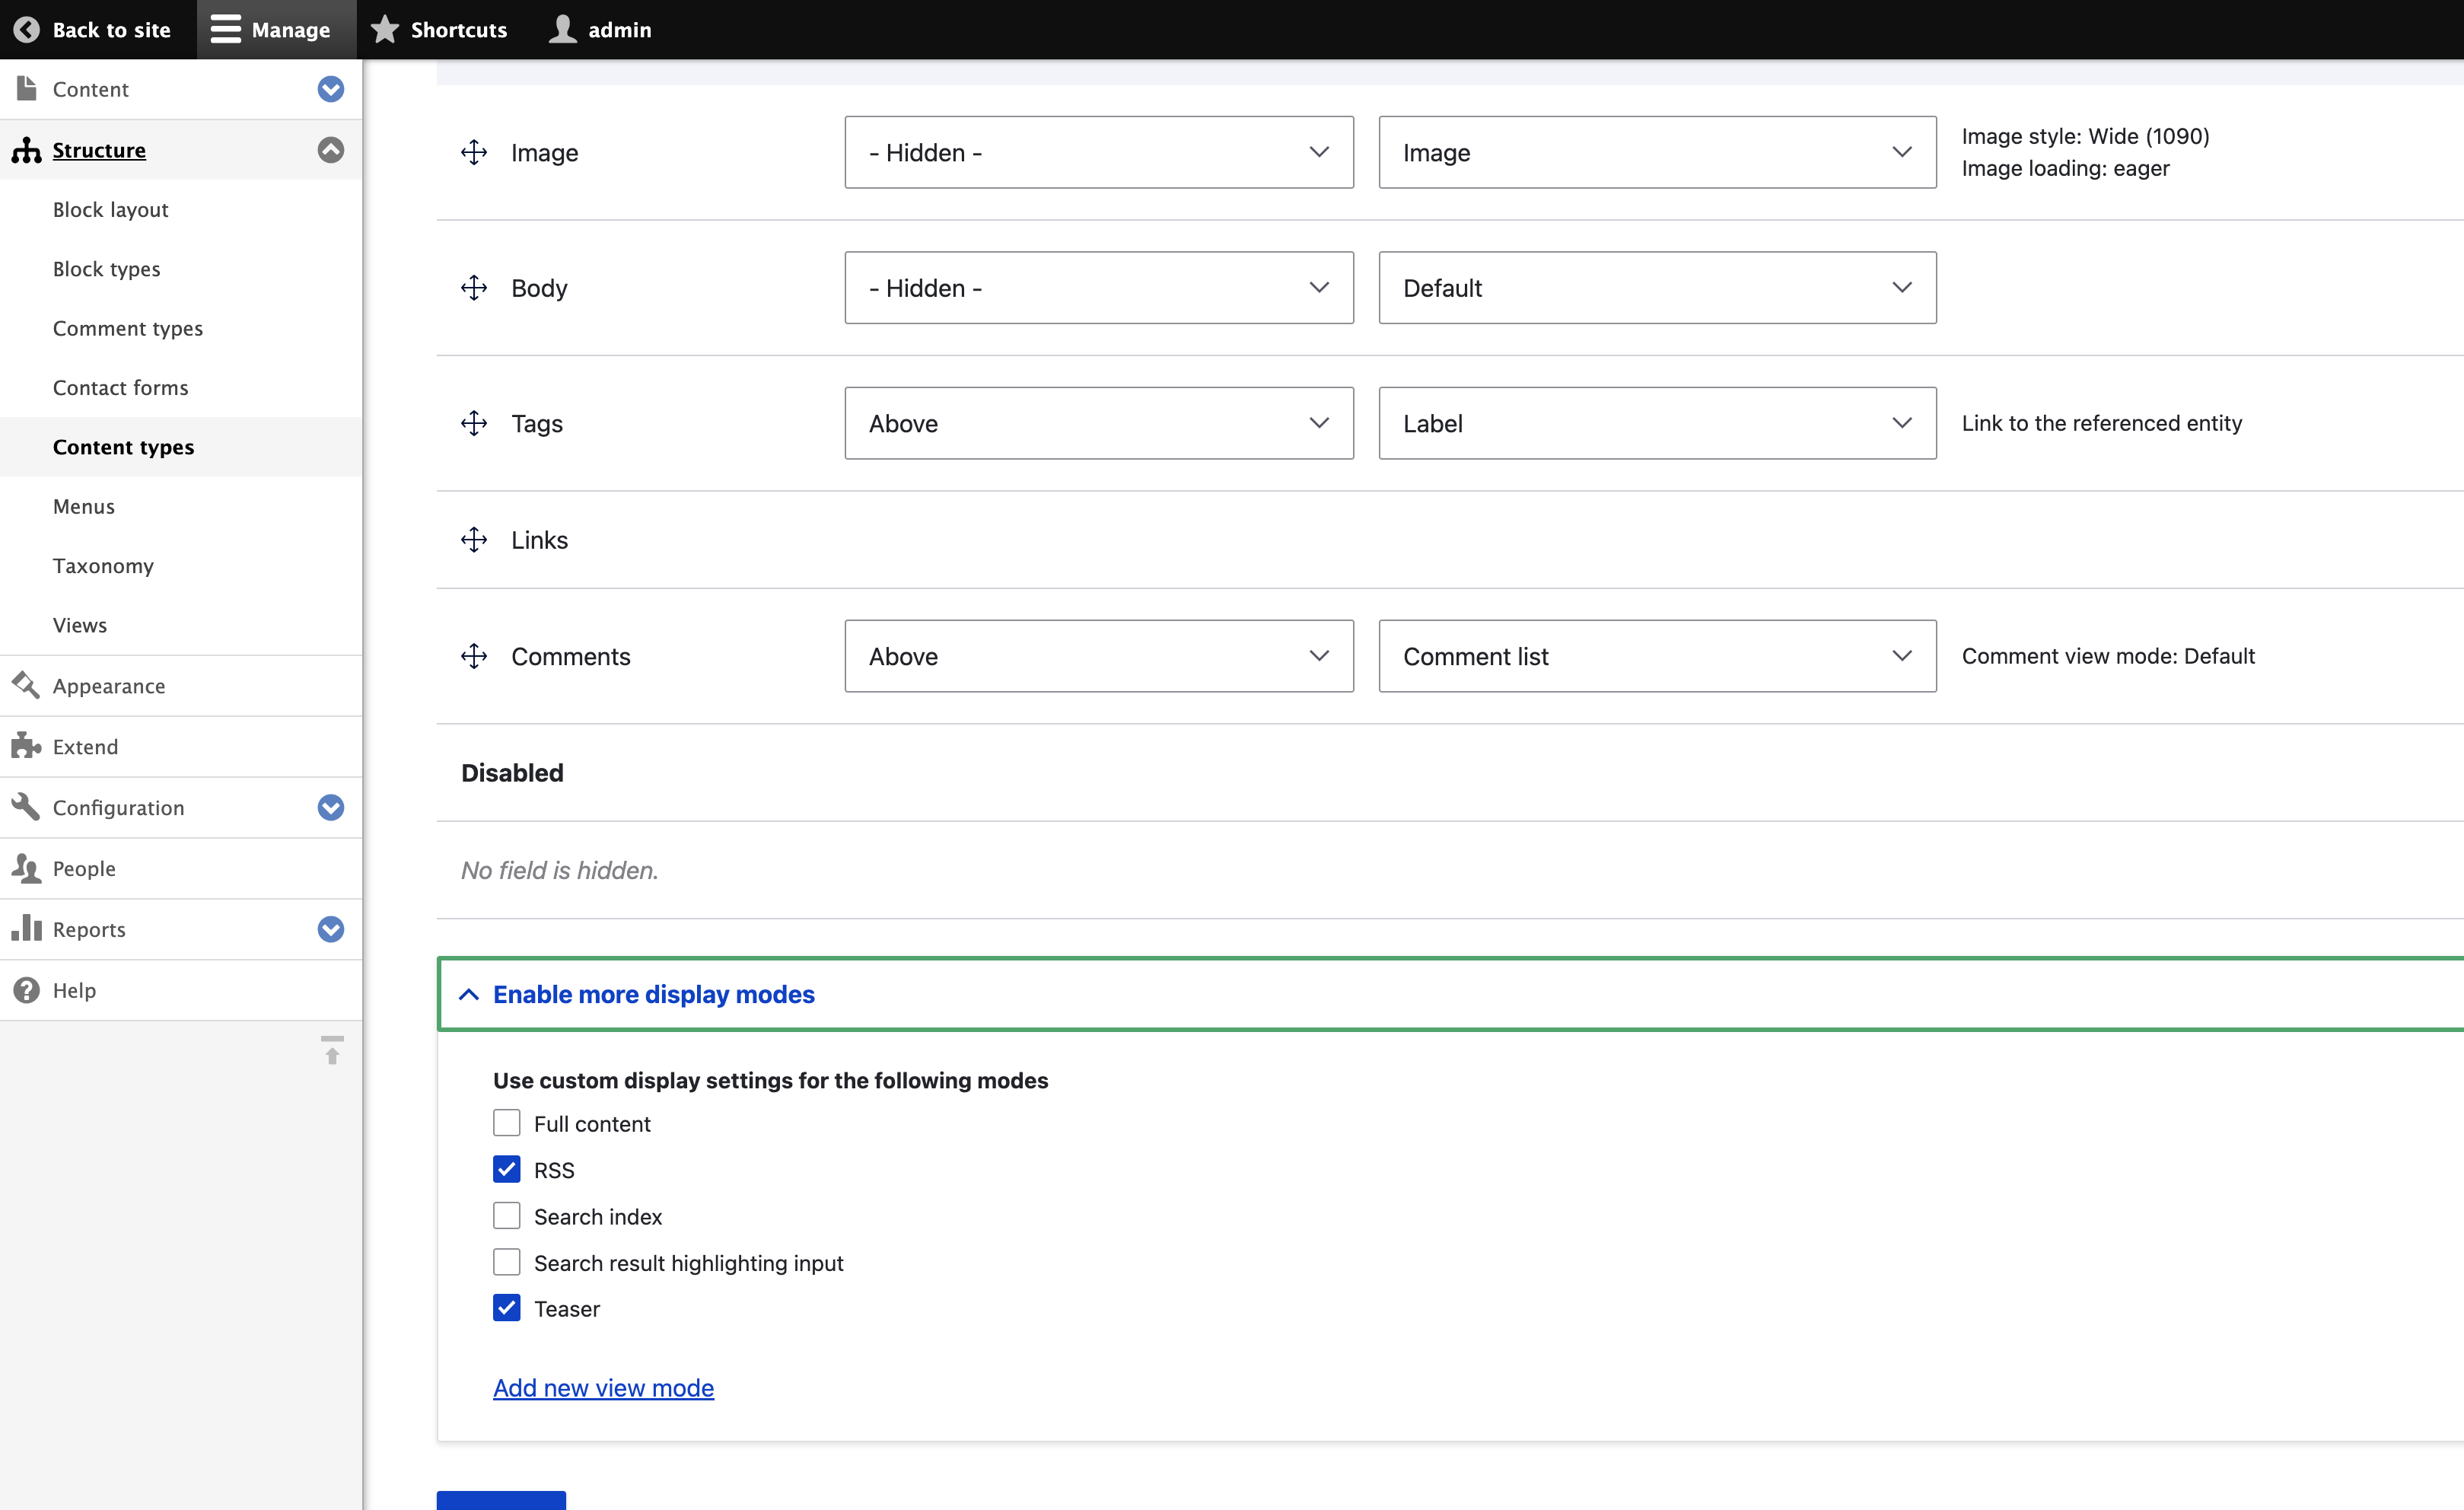Select Content types in the sidebar
Screen dimensions: 2464x1510
[123, 447]
